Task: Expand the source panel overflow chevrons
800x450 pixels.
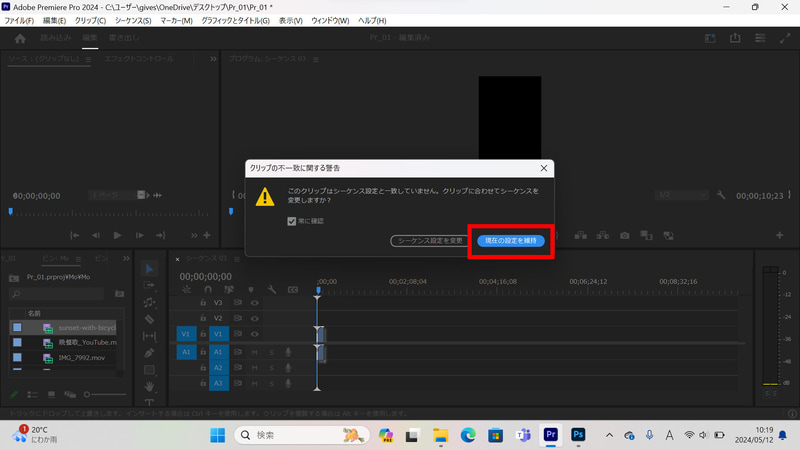Action: pos(213,59)
